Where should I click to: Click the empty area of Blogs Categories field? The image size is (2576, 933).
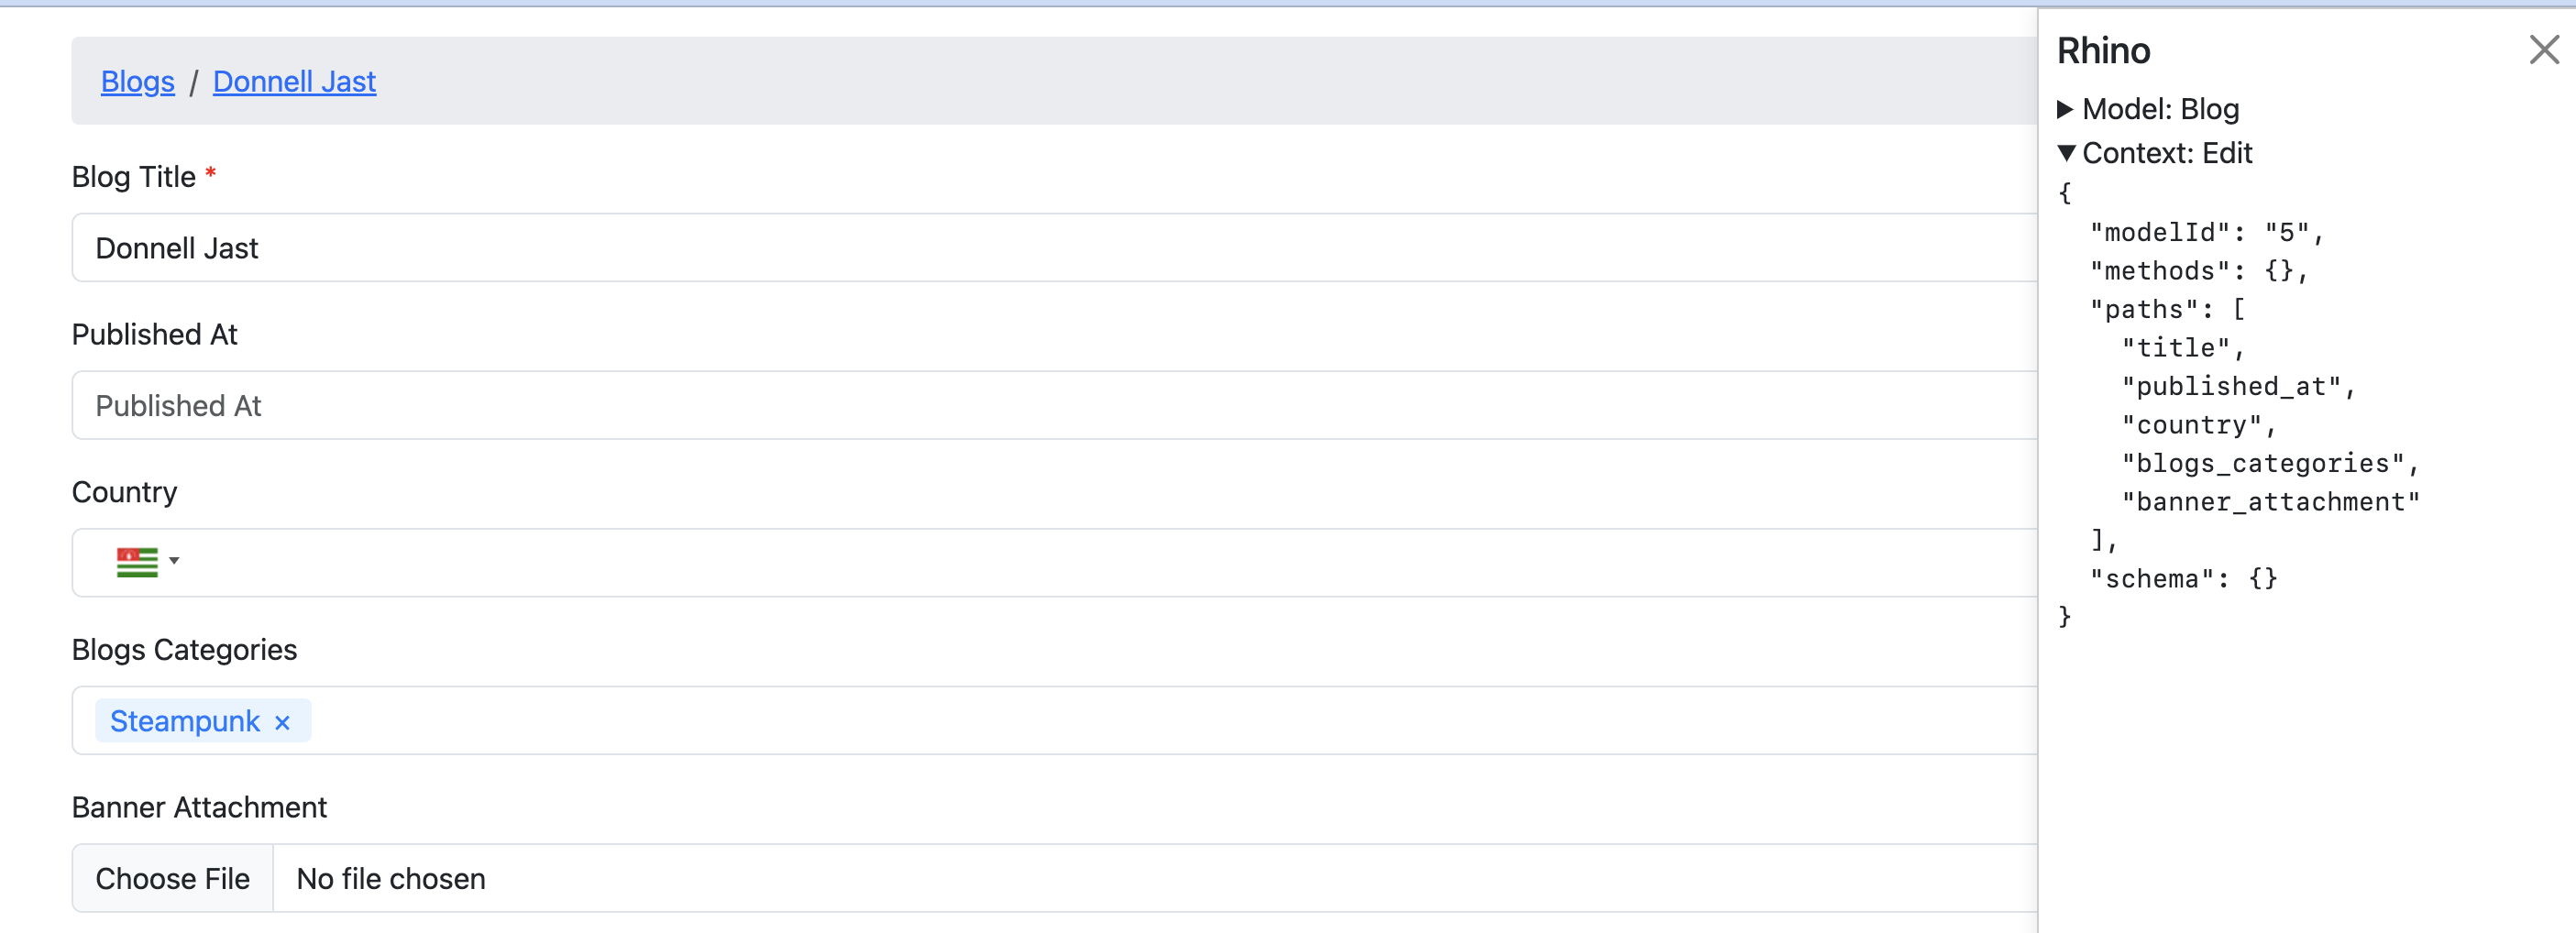pos(1100,721)
